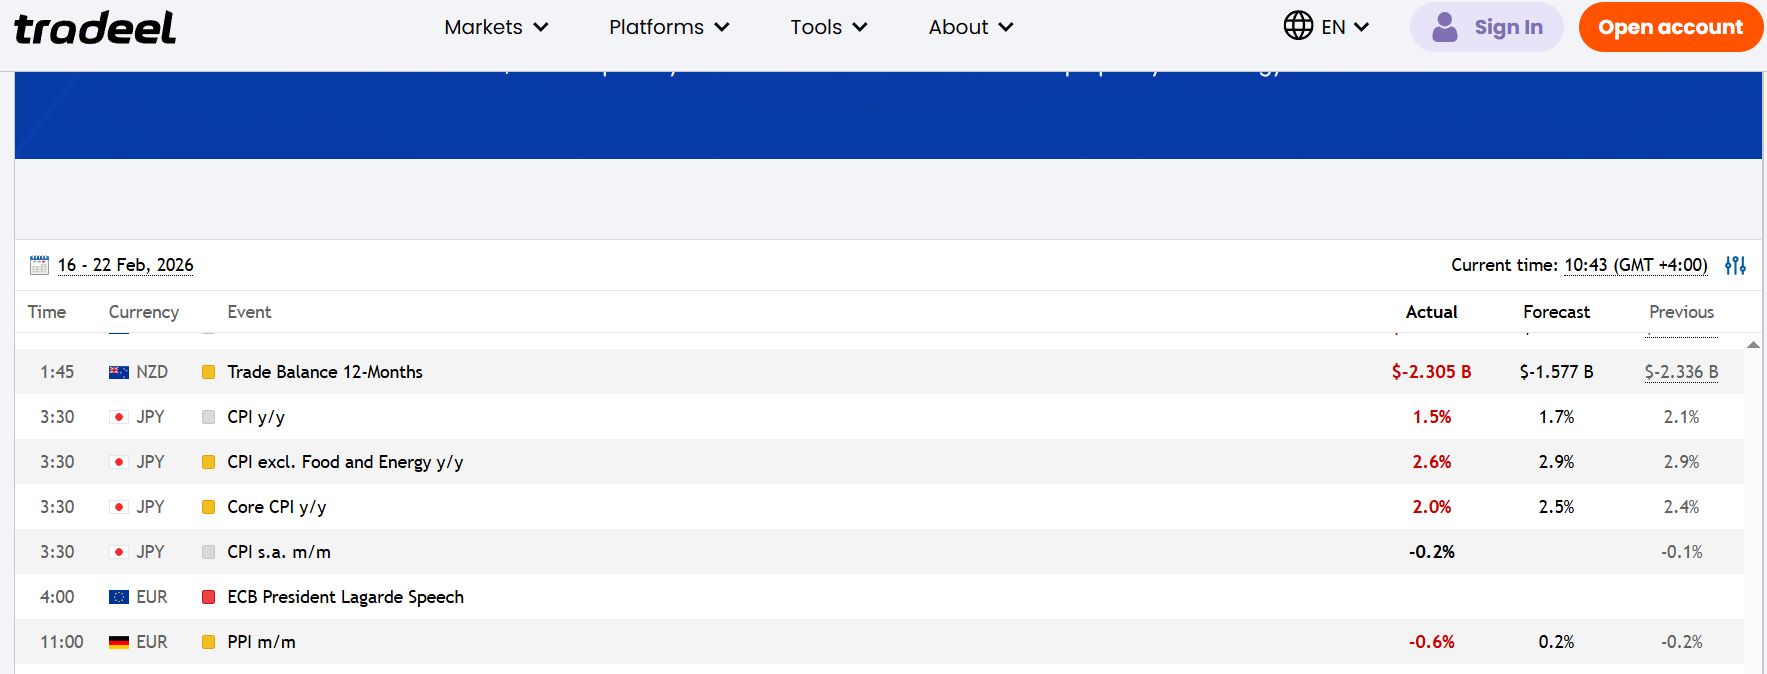Click the globe language icon

coord(1298,26)
